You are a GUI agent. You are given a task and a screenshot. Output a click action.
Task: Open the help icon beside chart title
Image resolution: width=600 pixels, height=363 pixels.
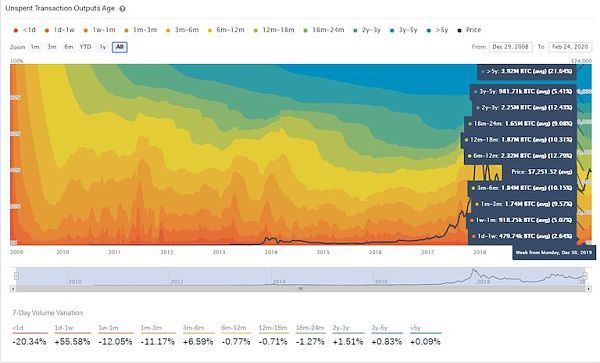tap(122, 9)
